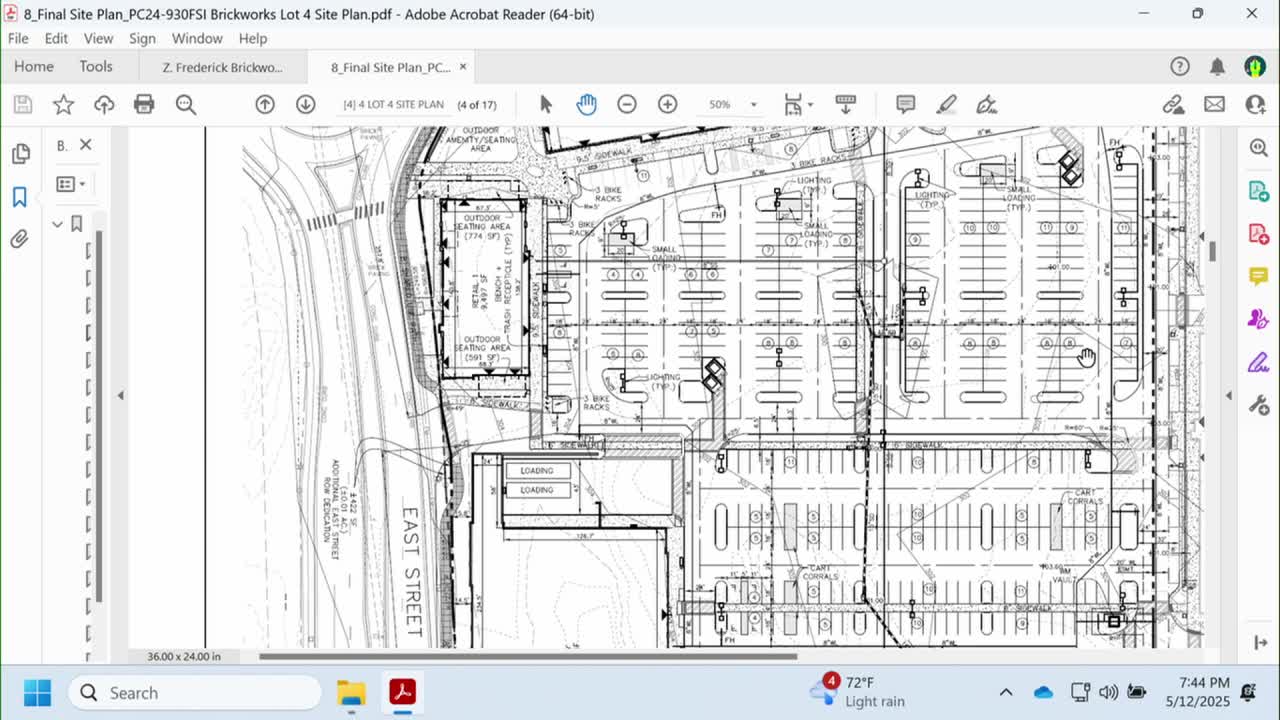This screenshot has height=720, width=1280.
Task: View notifications with the bell icon
Action: [1217, 67]
